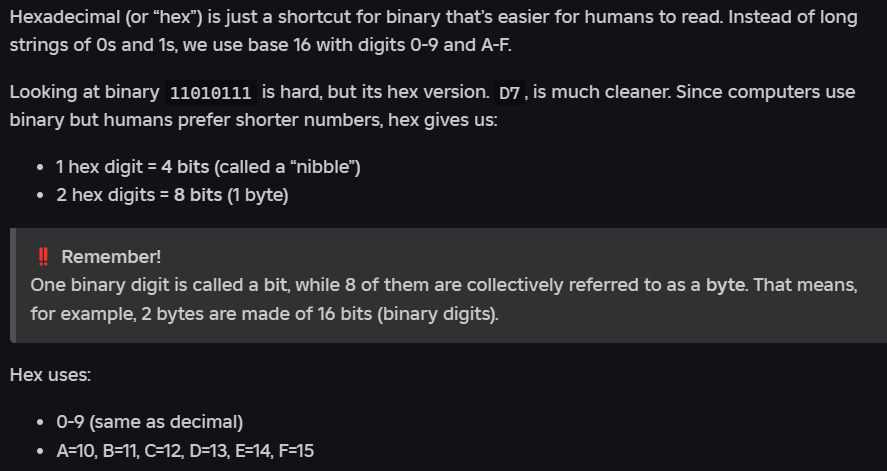
Task: Click the phrase "hex gives us:"
Action: pos(445,120)
